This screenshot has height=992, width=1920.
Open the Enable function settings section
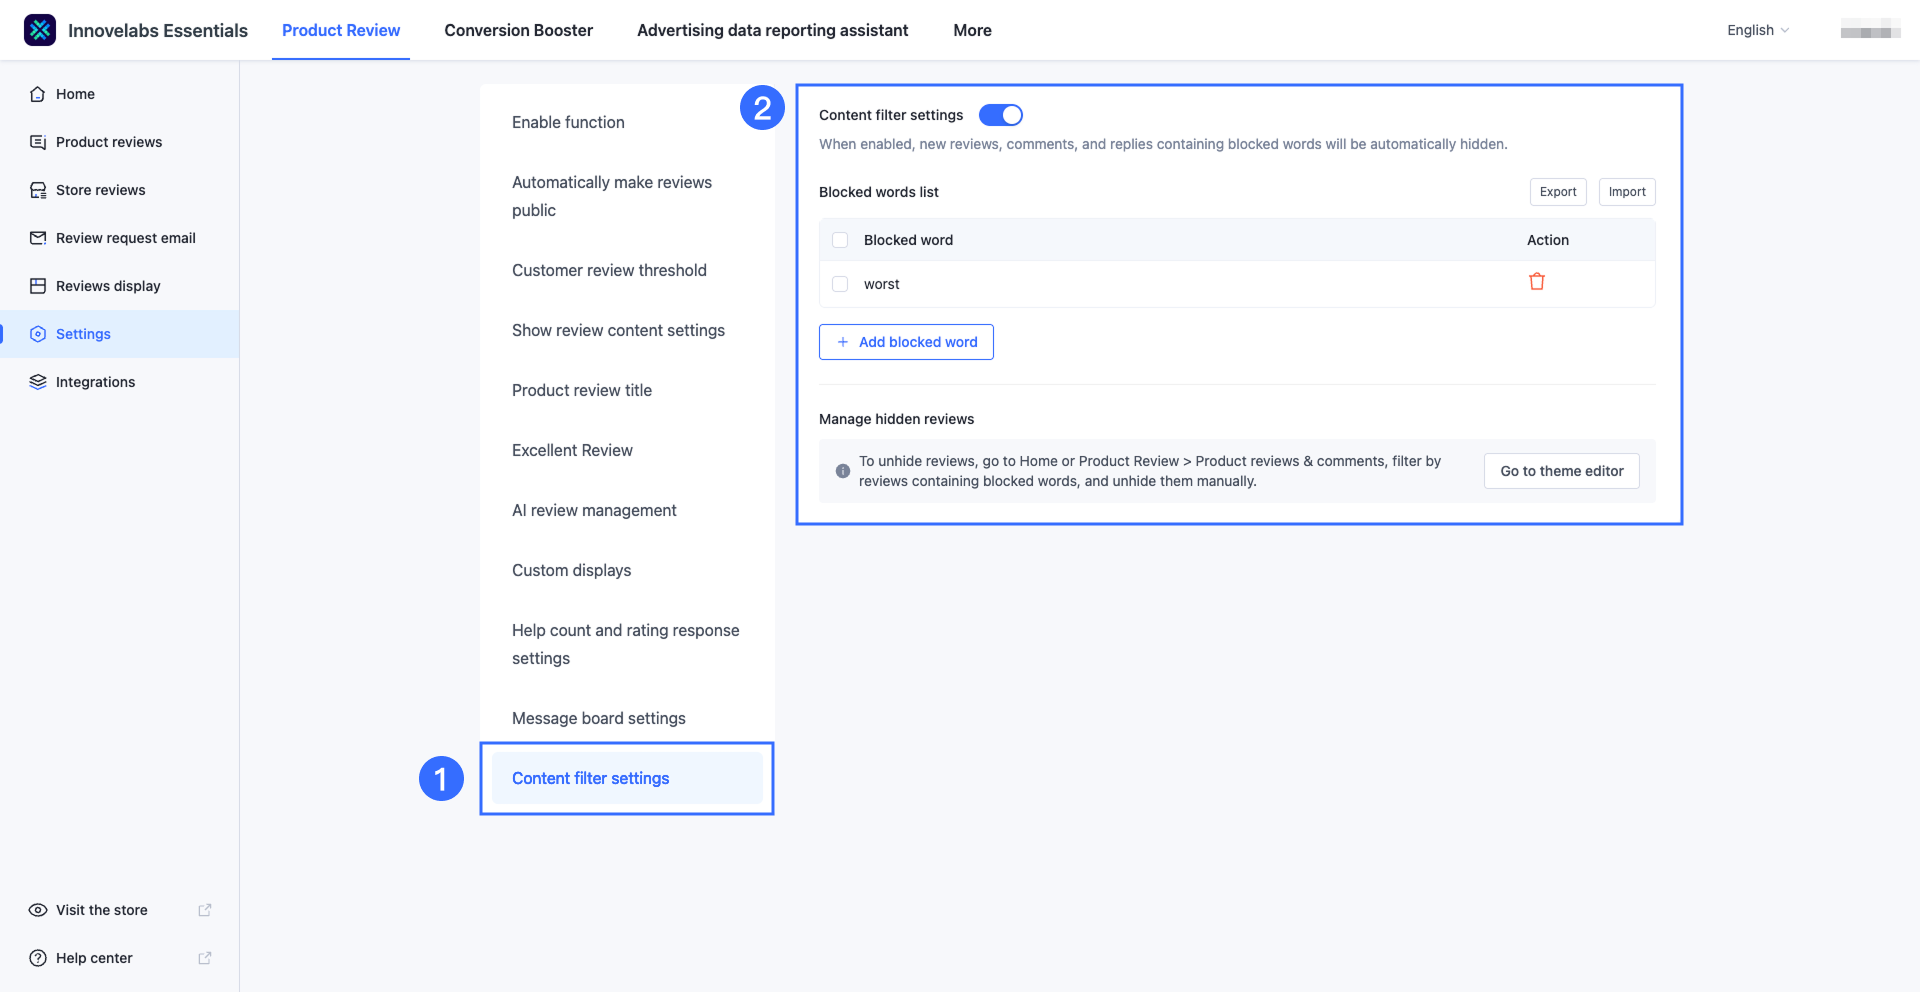[627, 122]
